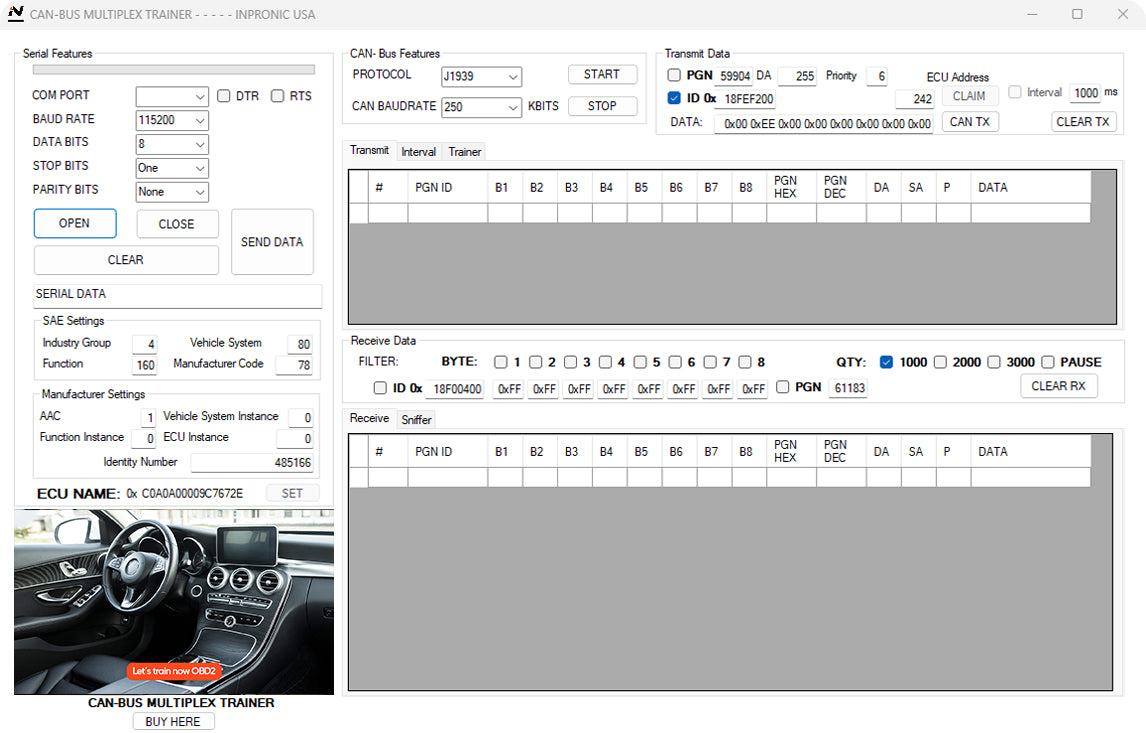
Task: Click the BUY HERE button
Action: 172,721
